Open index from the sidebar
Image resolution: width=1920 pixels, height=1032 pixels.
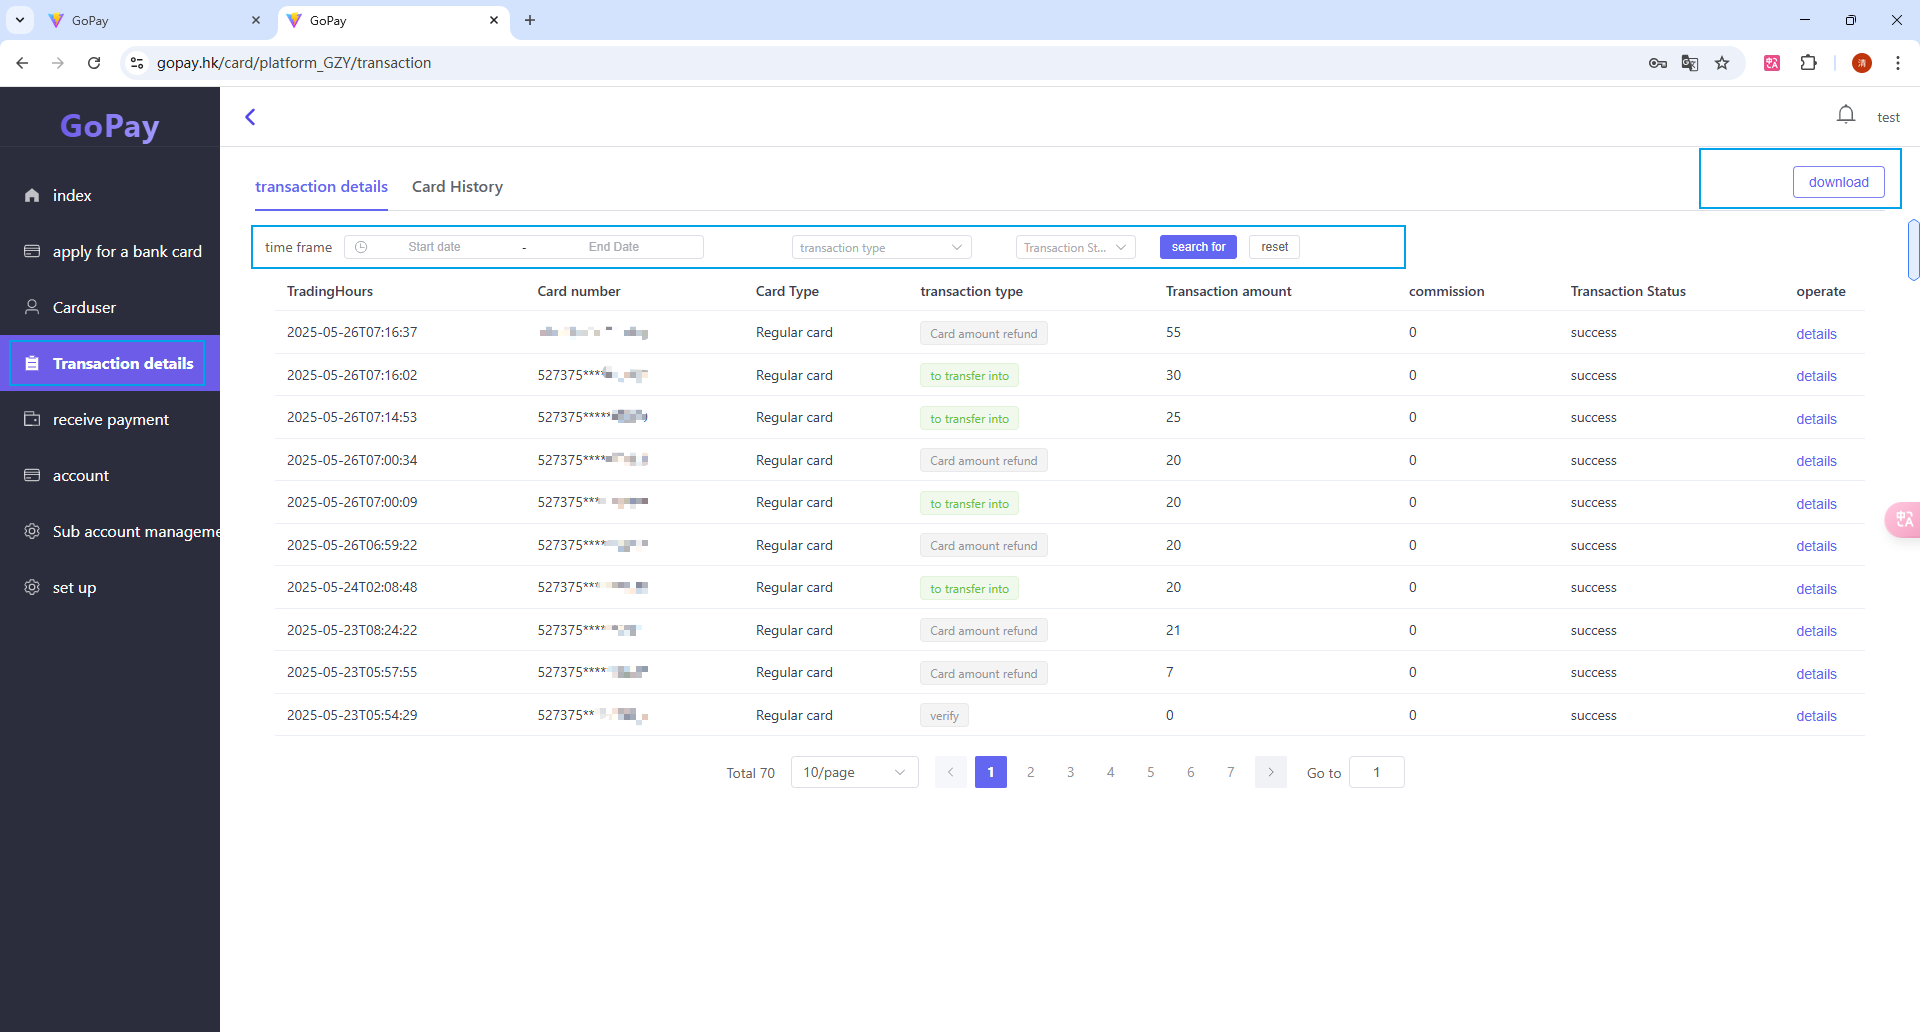coord(71,195)
